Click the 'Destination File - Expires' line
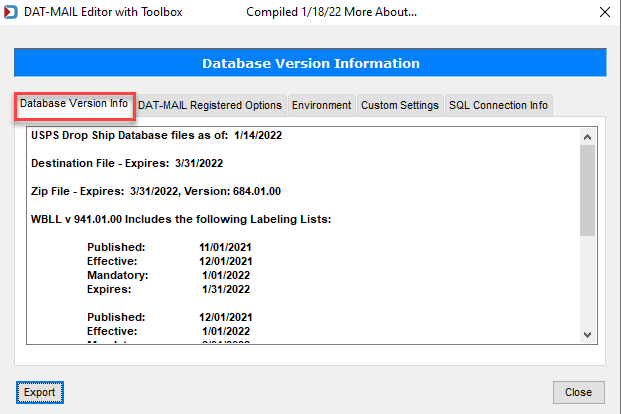 pos(127,163)
